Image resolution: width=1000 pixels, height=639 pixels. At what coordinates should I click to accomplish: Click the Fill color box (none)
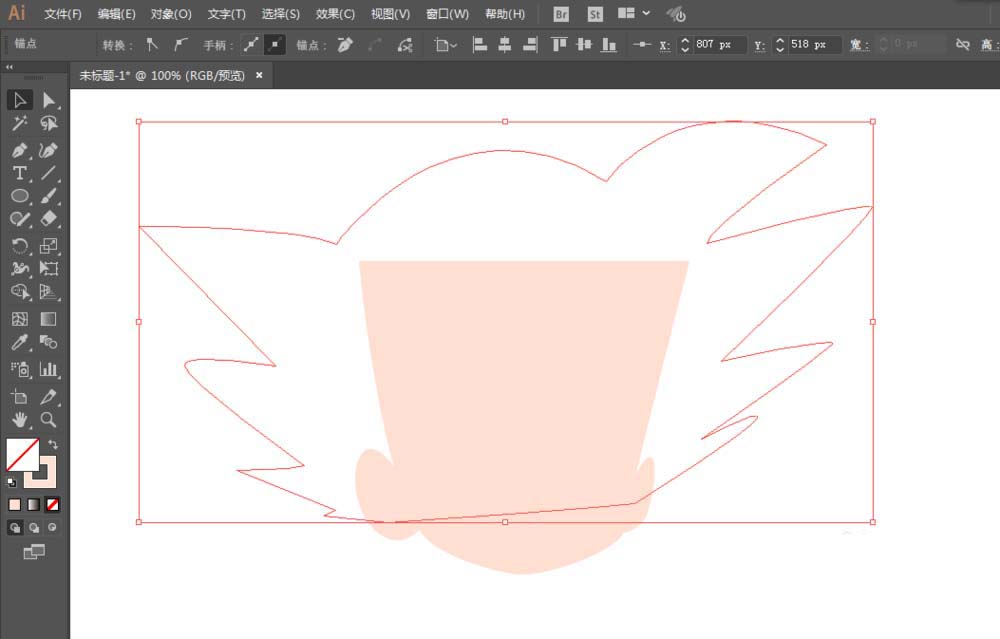pos(21,455)
